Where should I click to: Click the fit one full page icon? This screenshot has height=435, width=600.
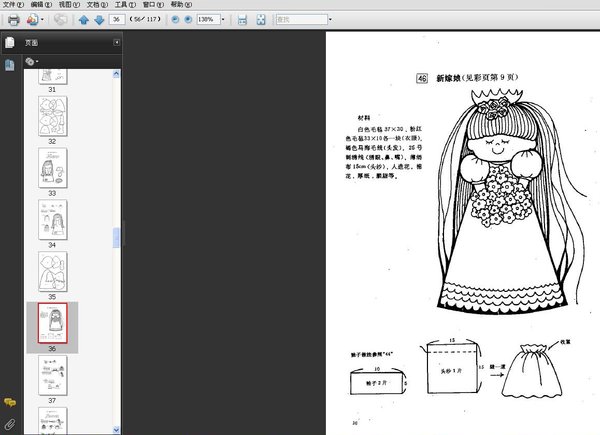pos(261,20)
